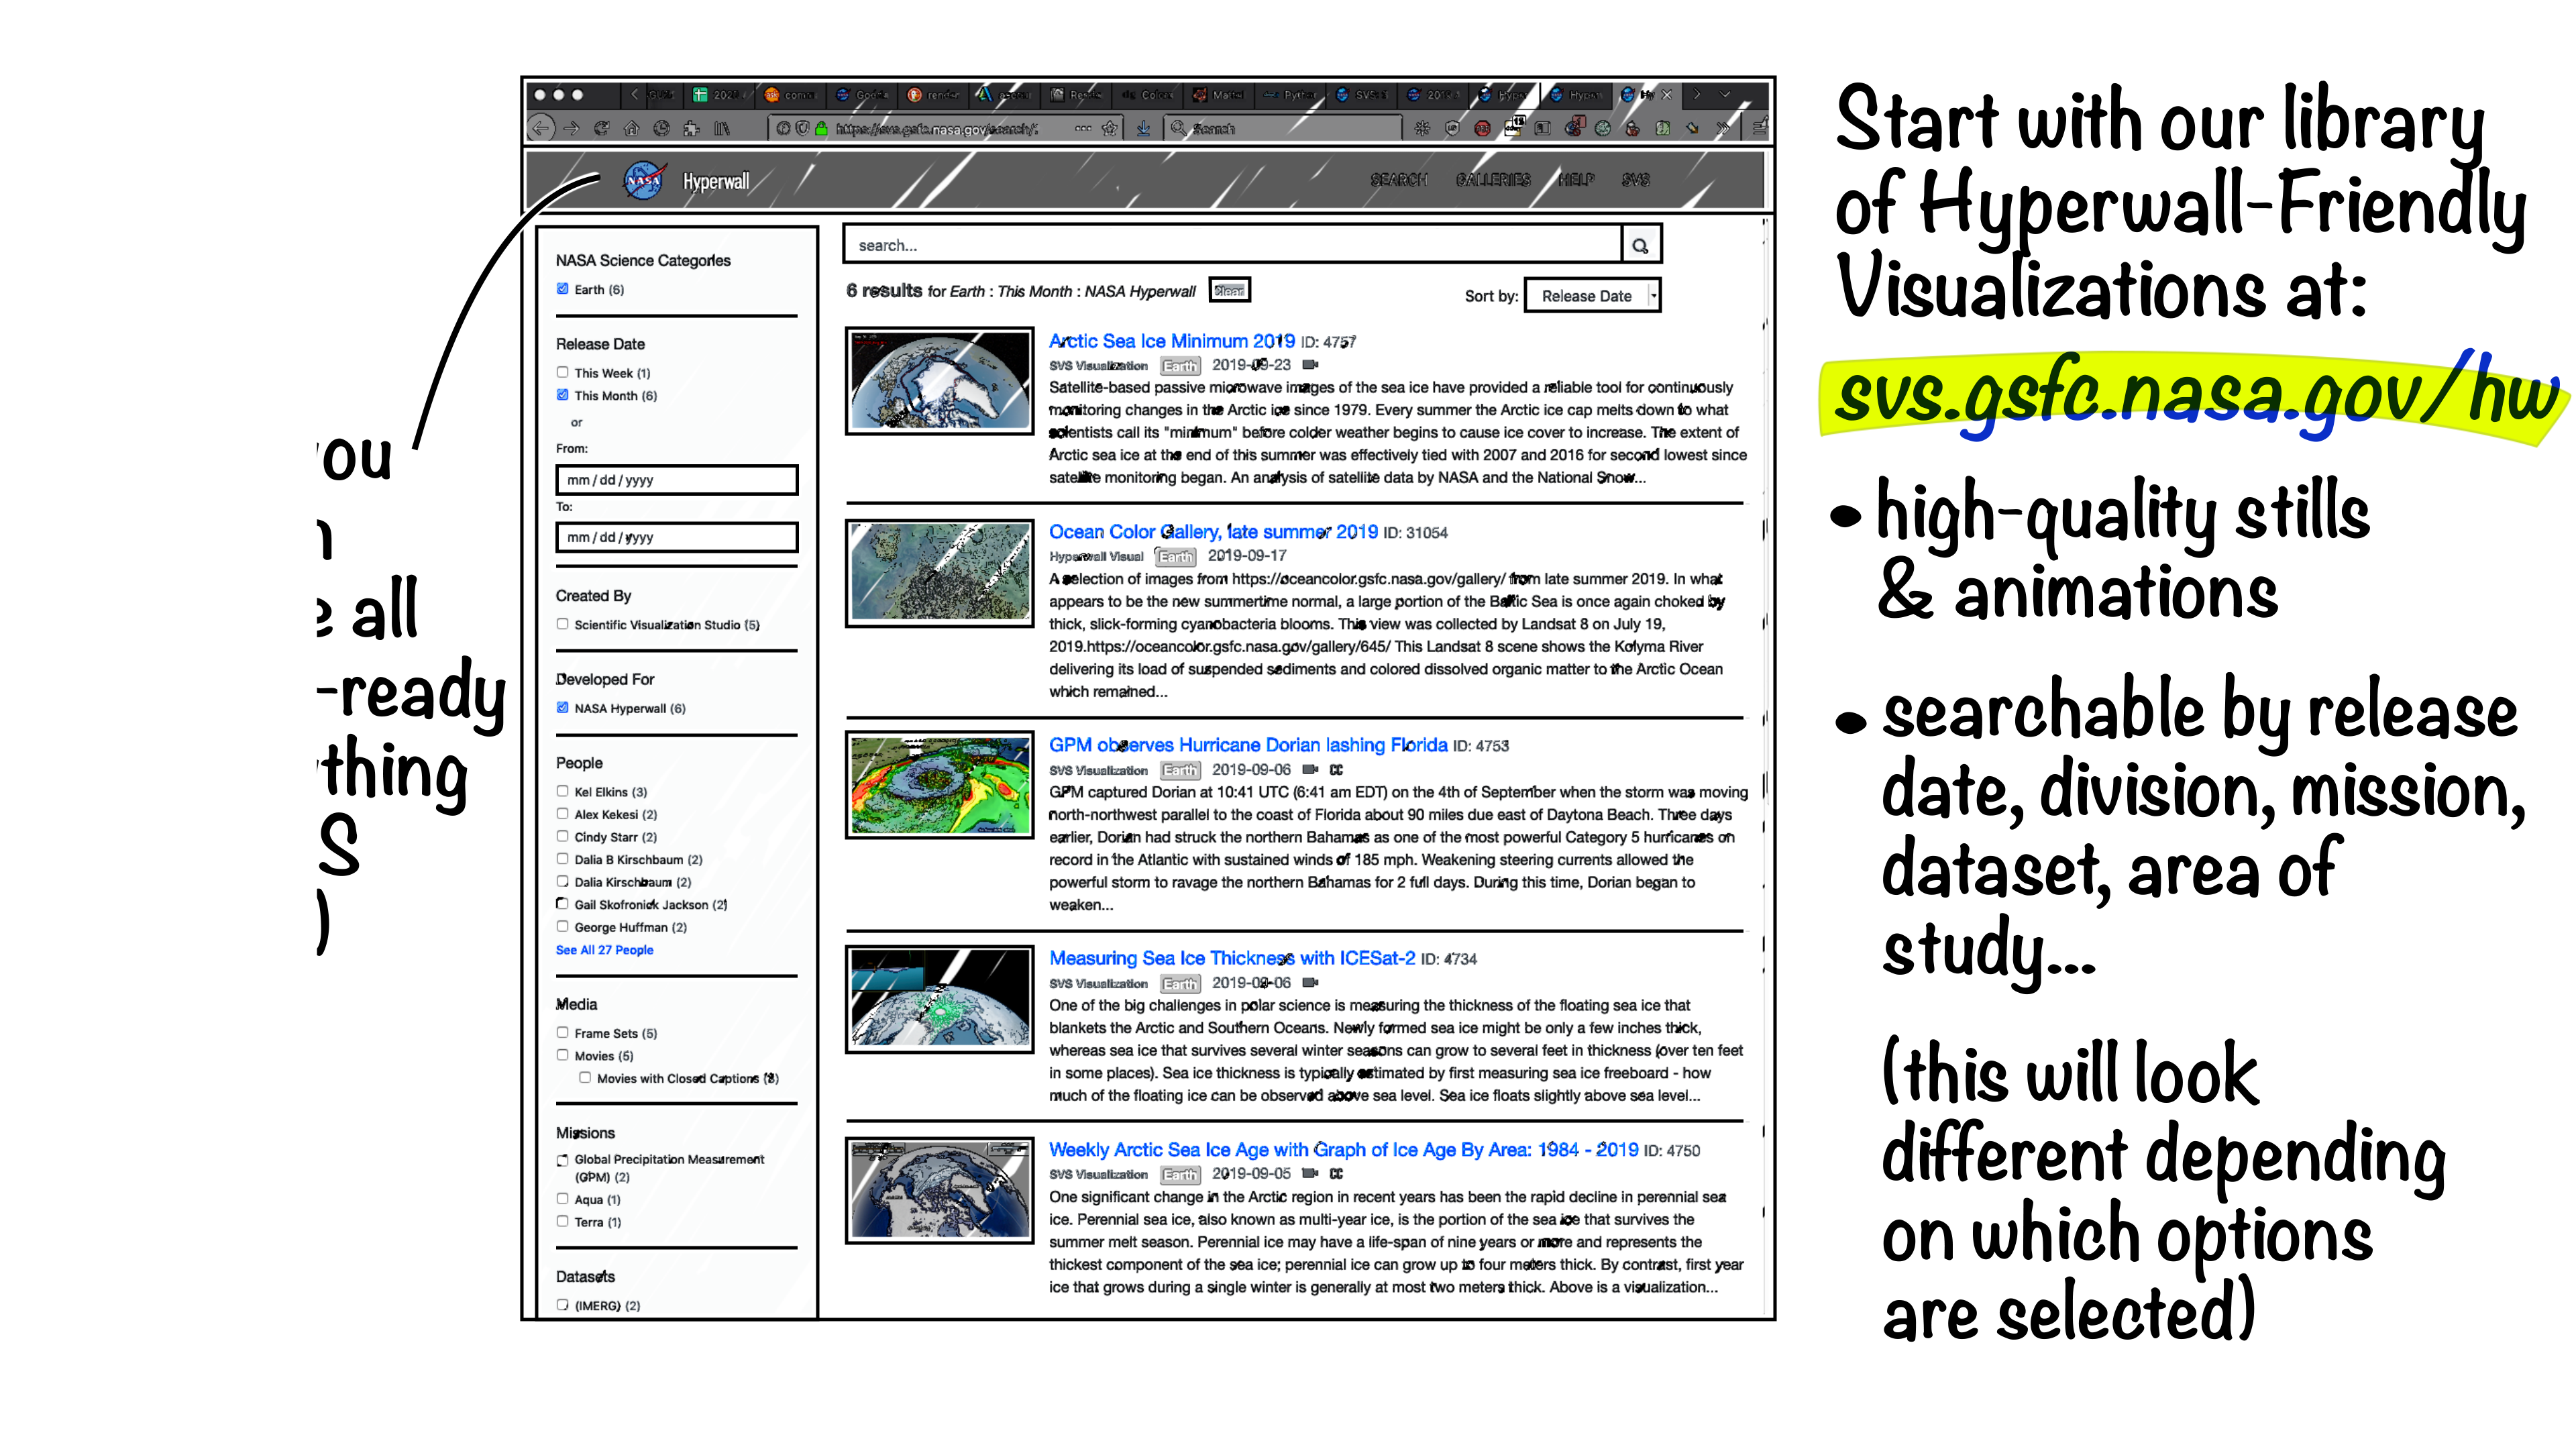The height and width of the screenshot is (1449, 2576).
Task: Uncheck the This Month release date box
Action: 562,395
